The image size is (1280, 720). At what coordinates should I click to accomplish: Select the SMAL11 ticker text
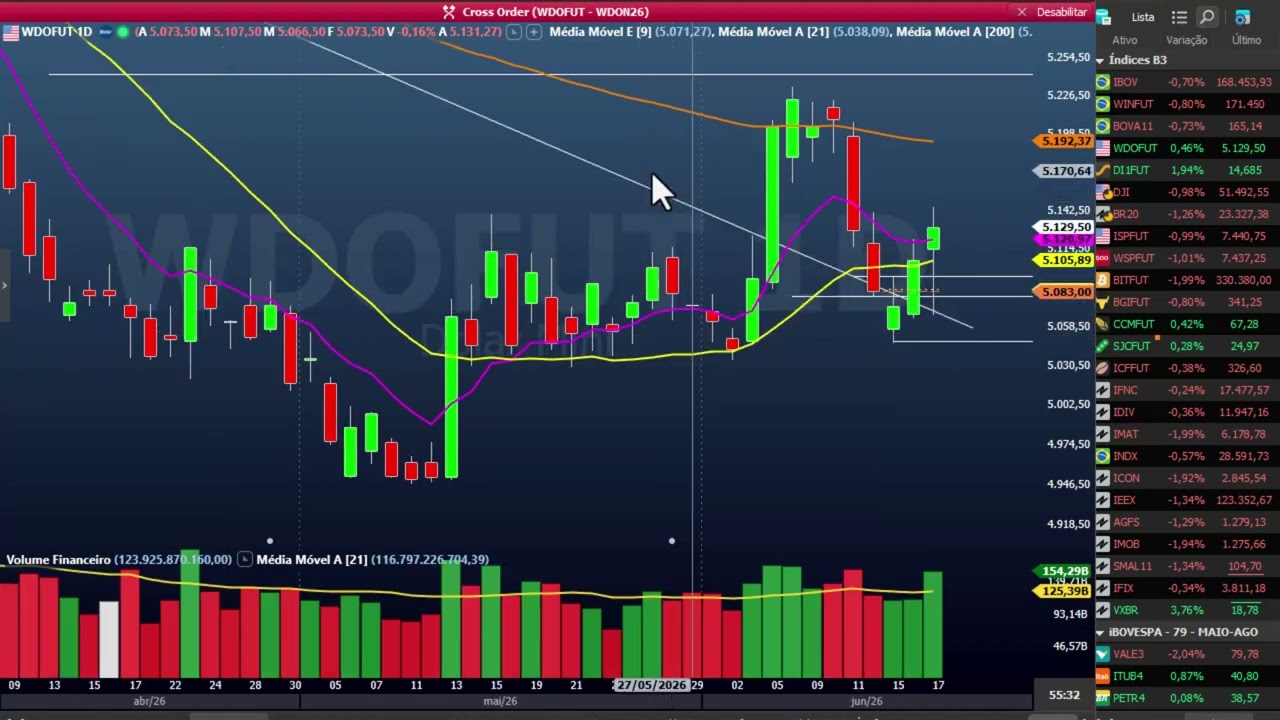coord(1132,566)
